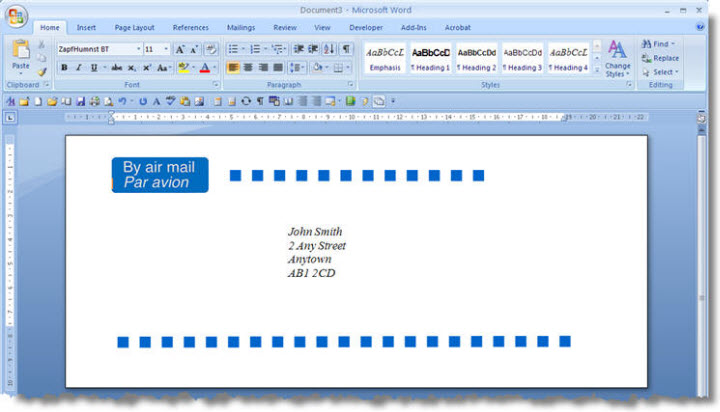Apply the Heading 1 style
The width and height of the screenshot is (720, 412).
(x=430, y=58)
